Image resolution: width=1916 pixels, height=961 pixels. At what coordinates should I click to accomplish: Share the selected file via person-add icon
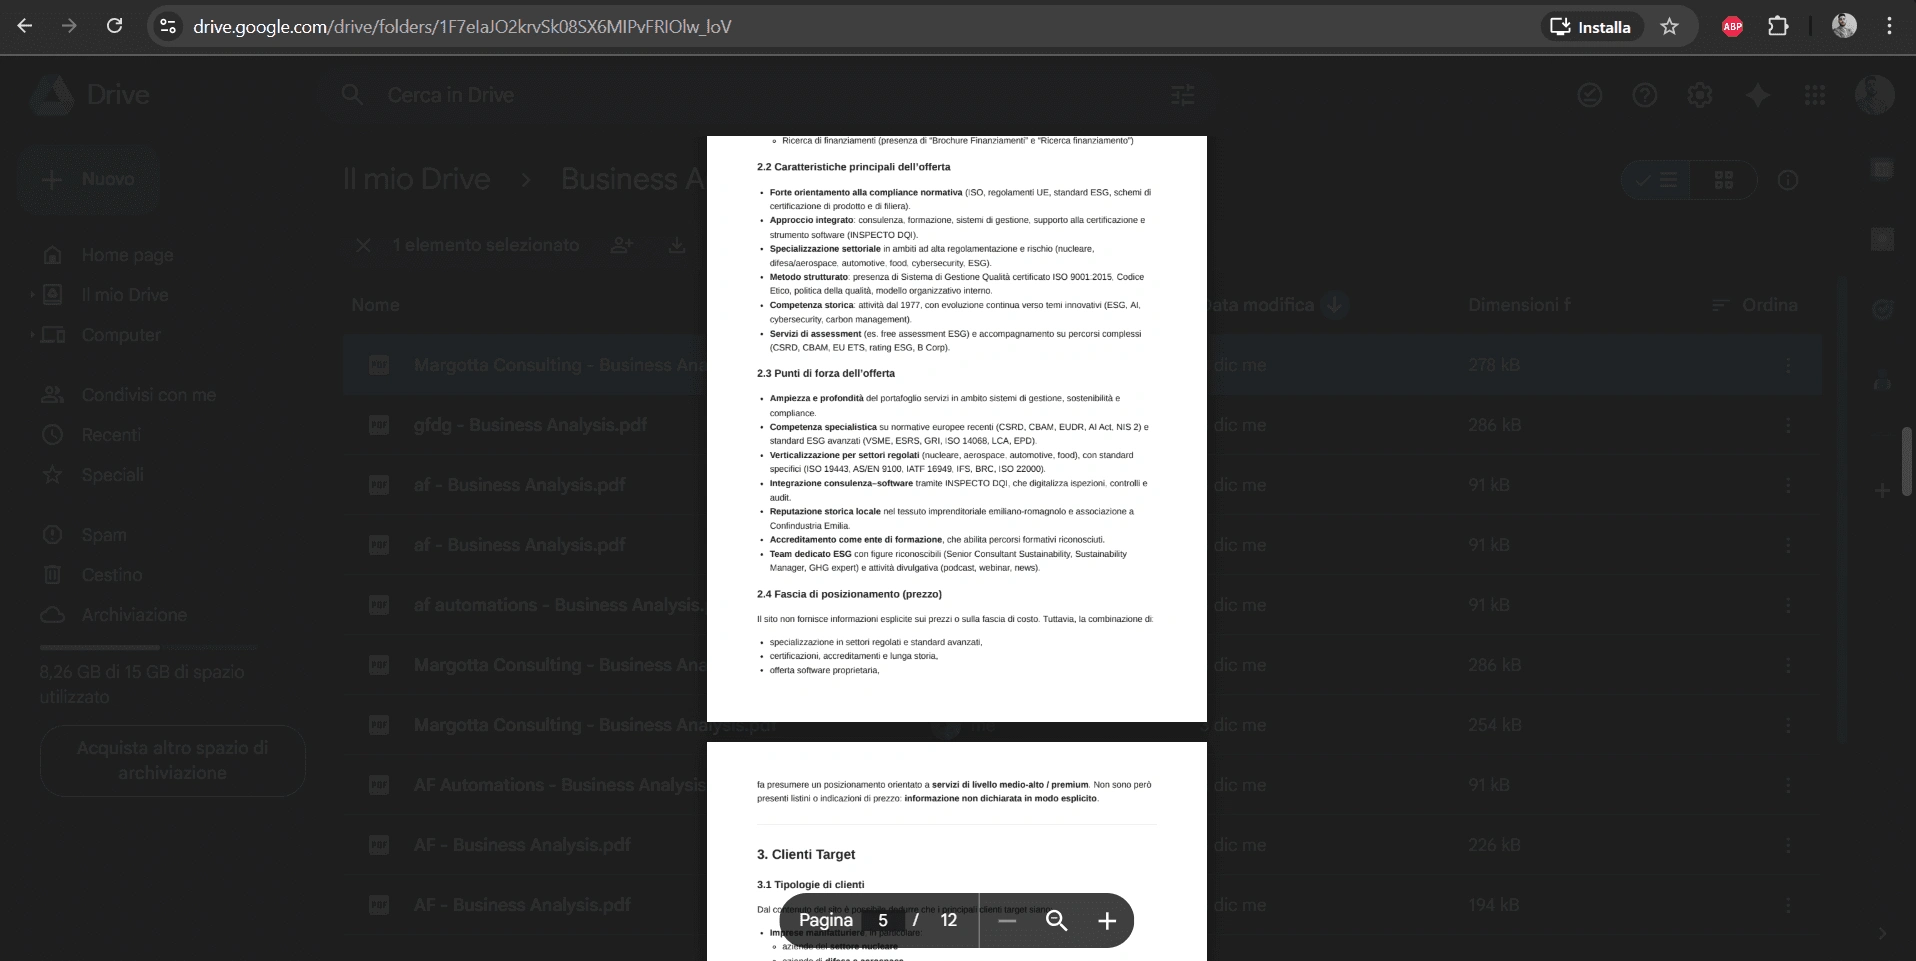pos(621,245)
